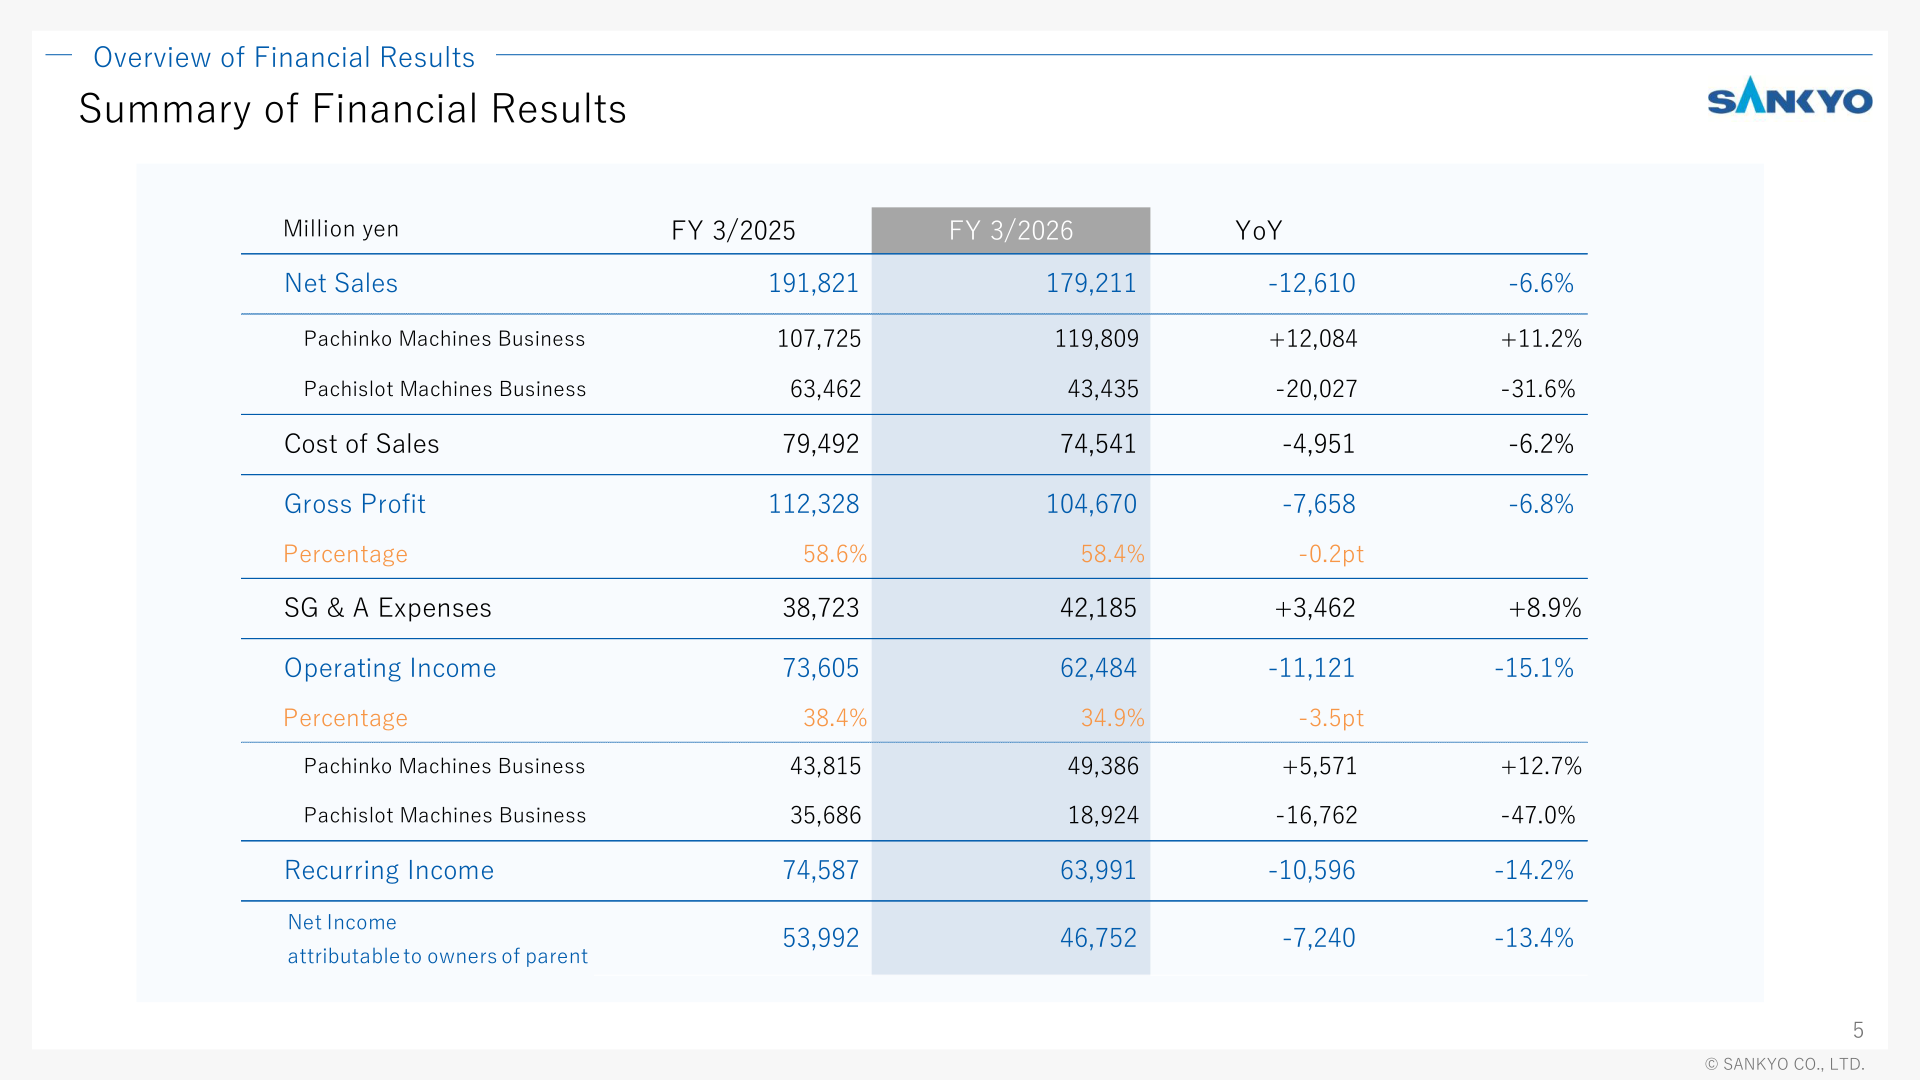
Task: Click Pachislot operating income 18,924
Action: [x=1103, y=815]
